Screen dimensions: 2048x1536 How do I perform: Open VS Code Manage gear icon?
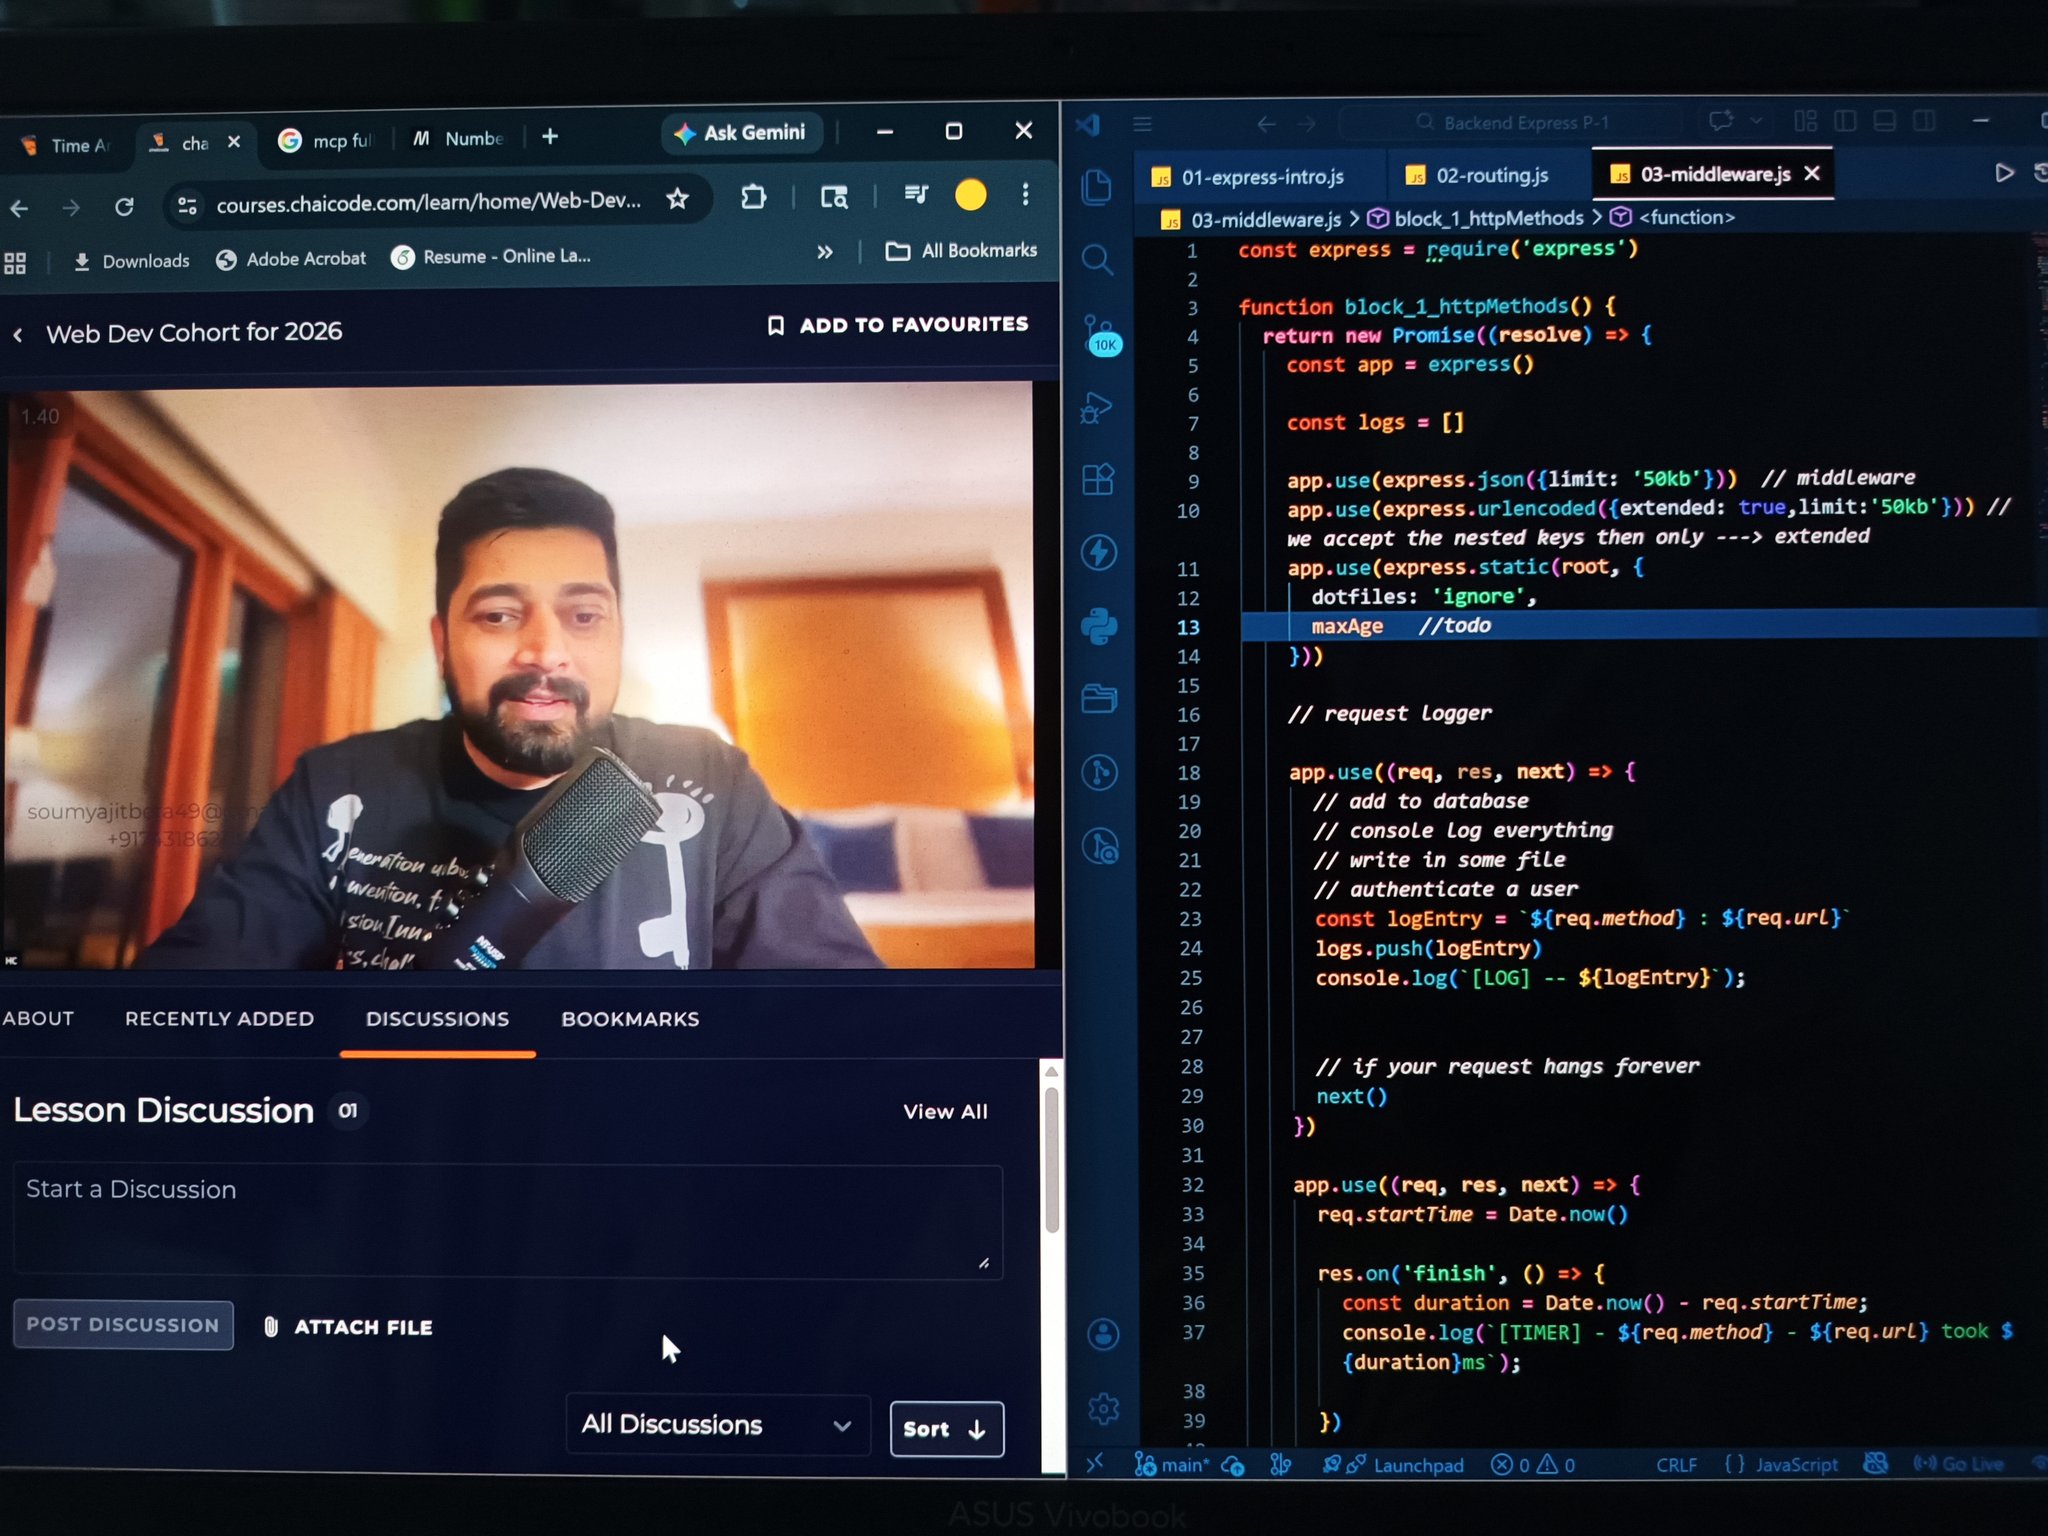1103,1409
